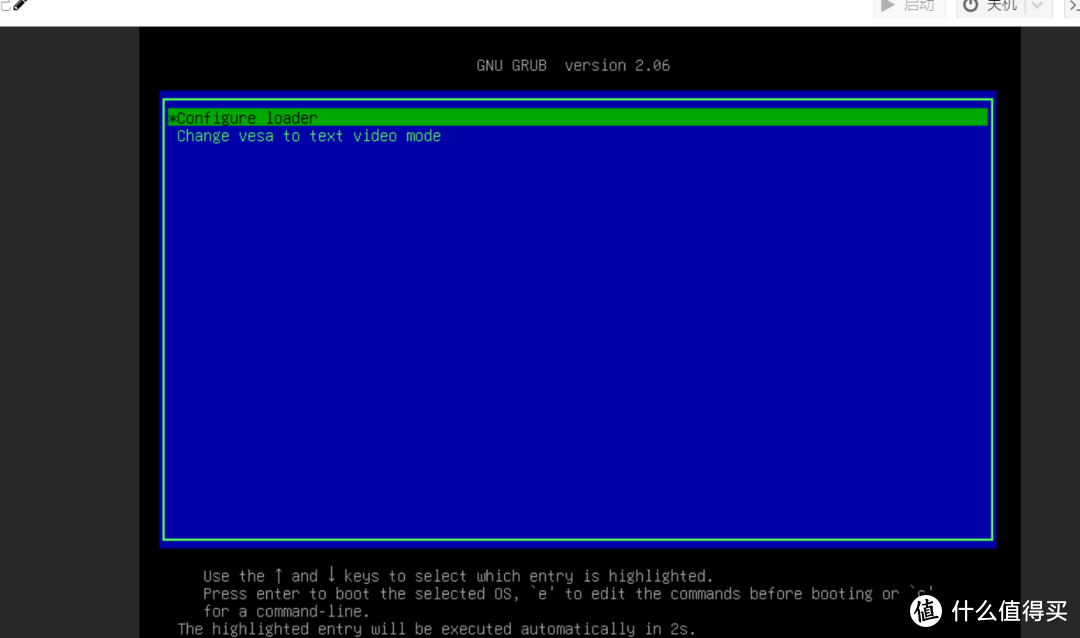
Task: Click the 'for a command-line.' text
Action: (x=286, y=611)
